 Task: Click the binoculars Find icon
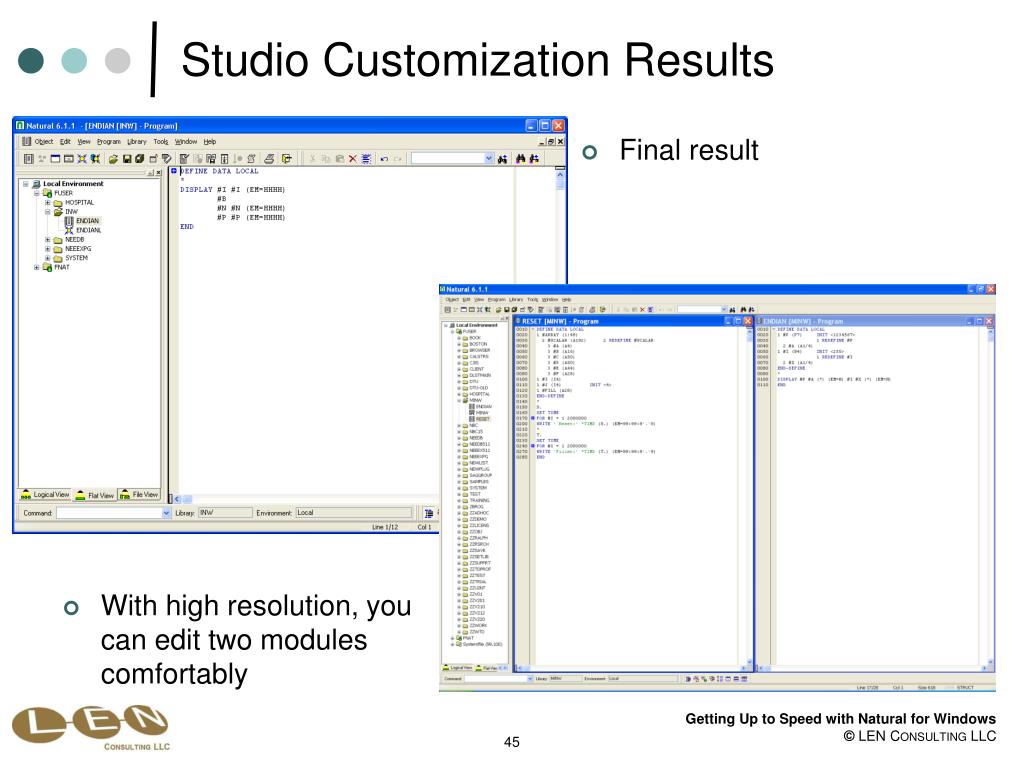pos(520,159)
